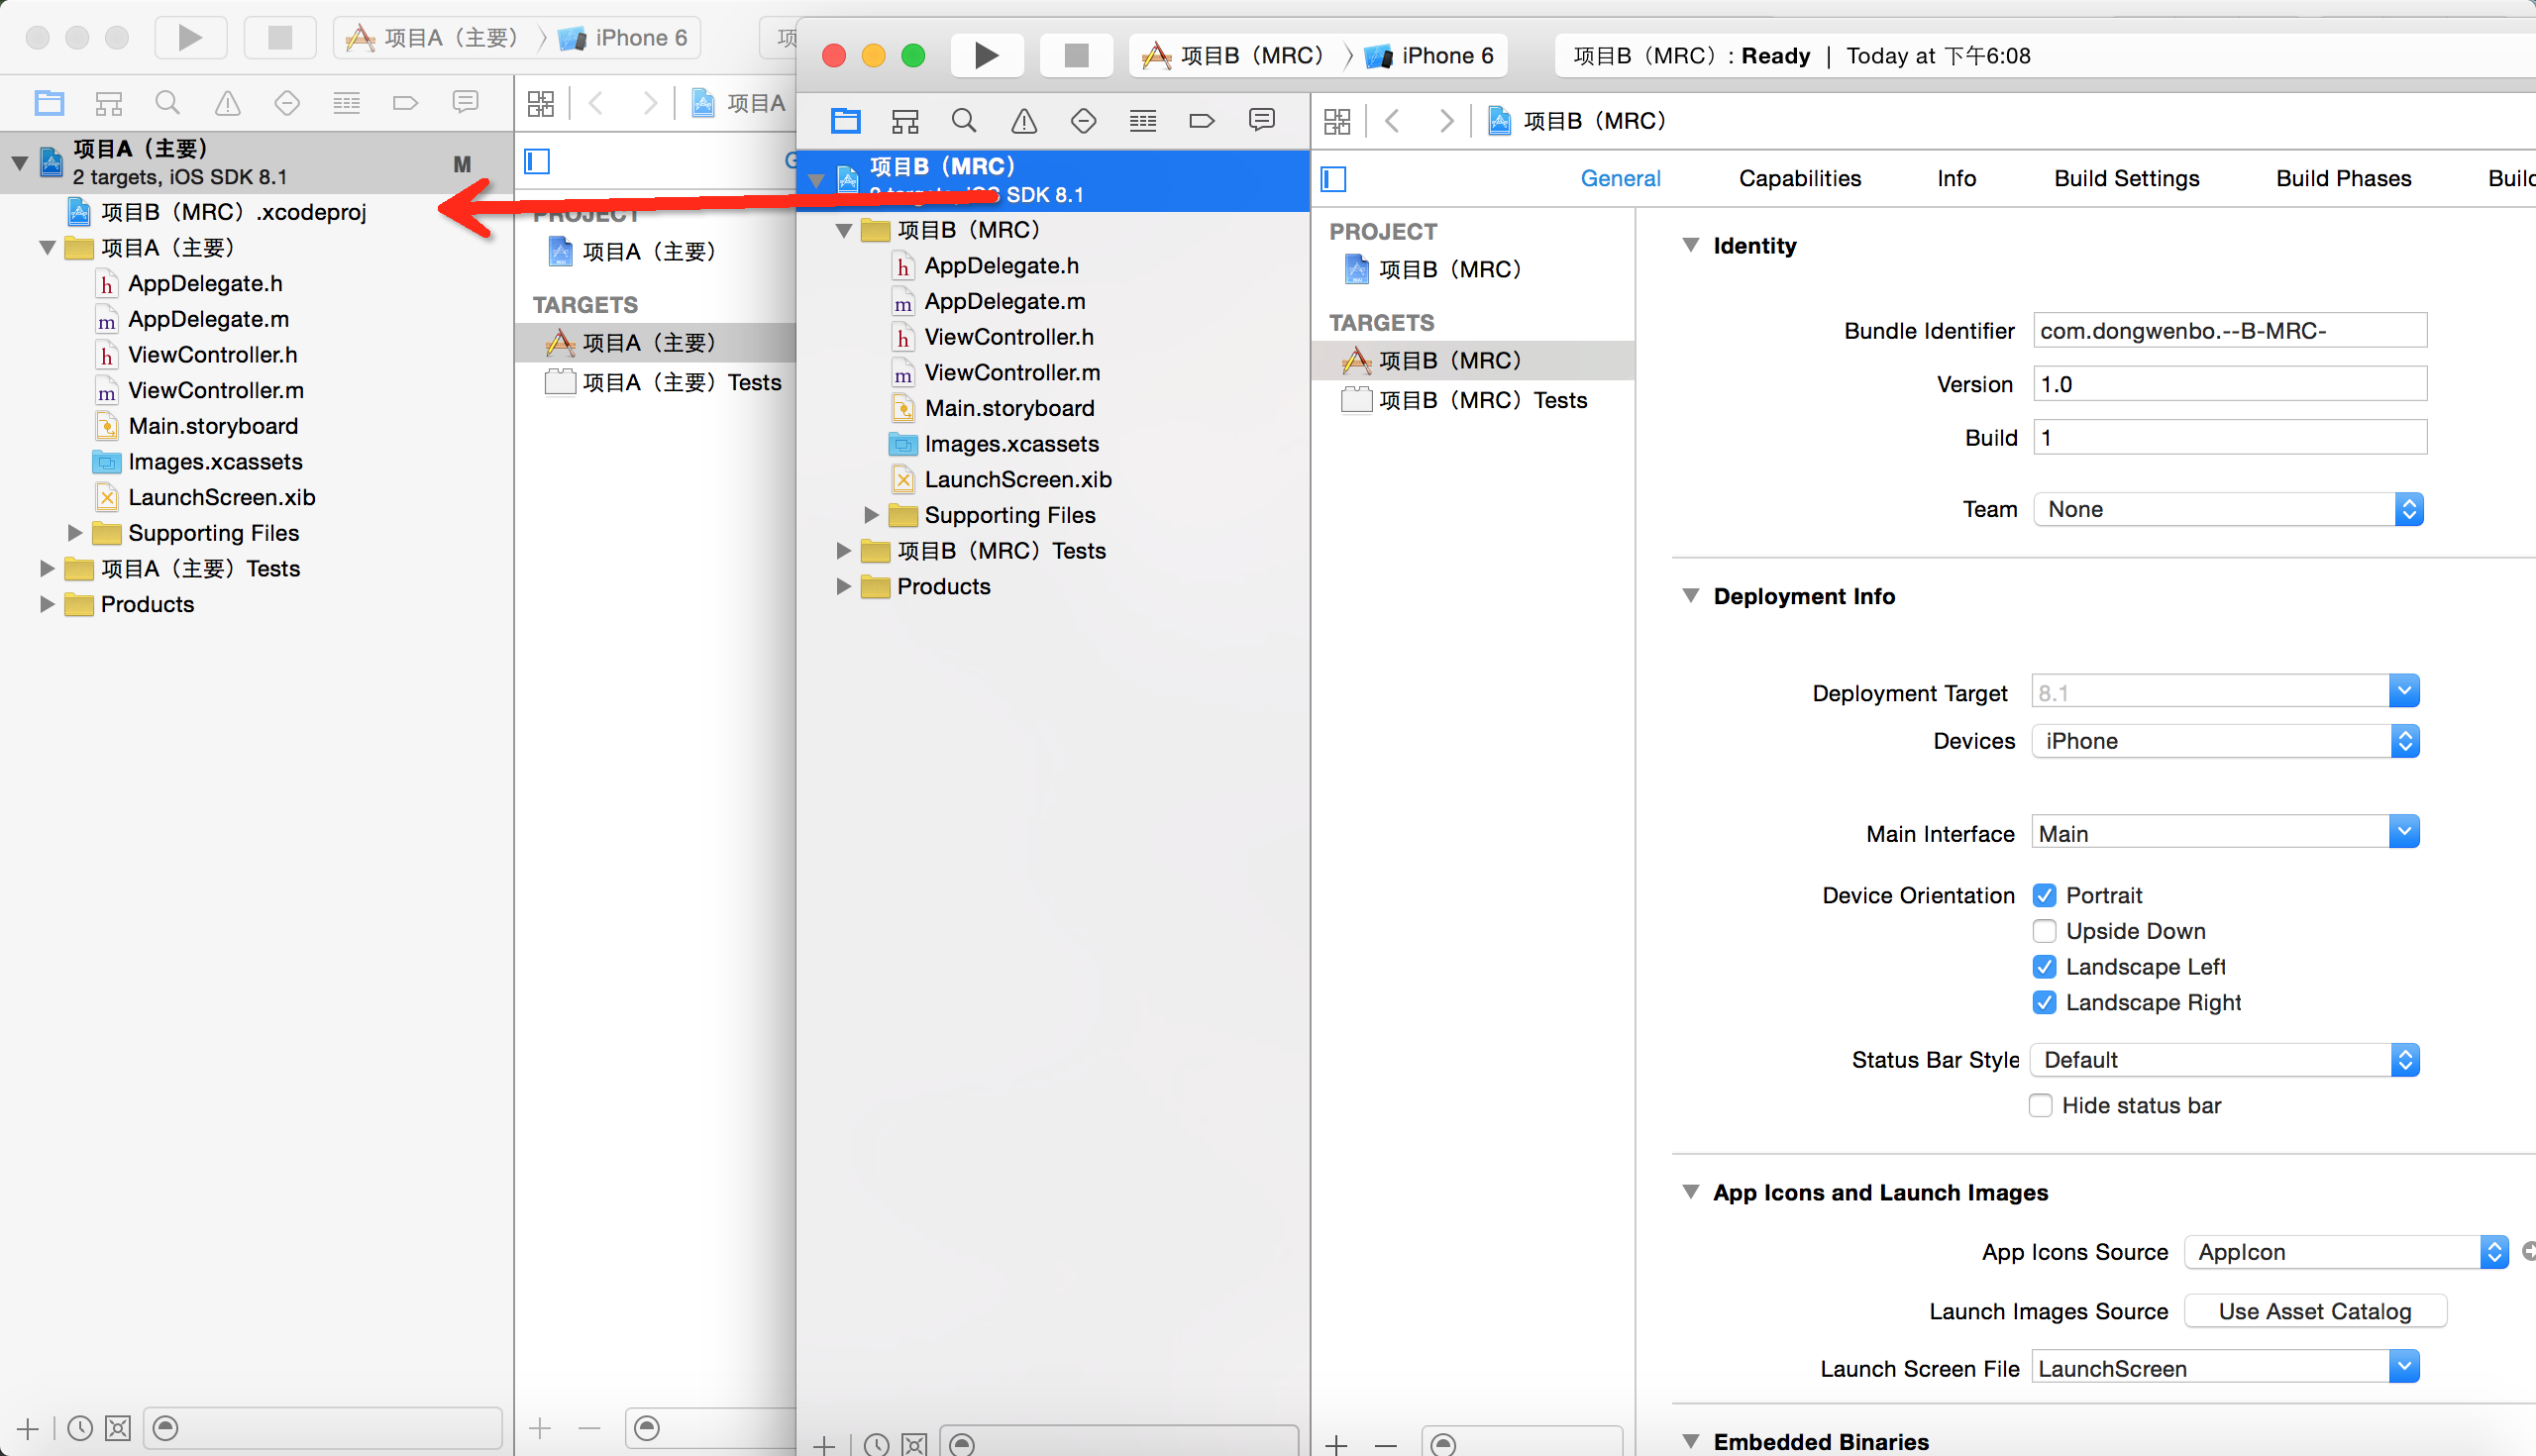Collapse the Identity section
The image size is (2536, 1456).
point(1691,245)
